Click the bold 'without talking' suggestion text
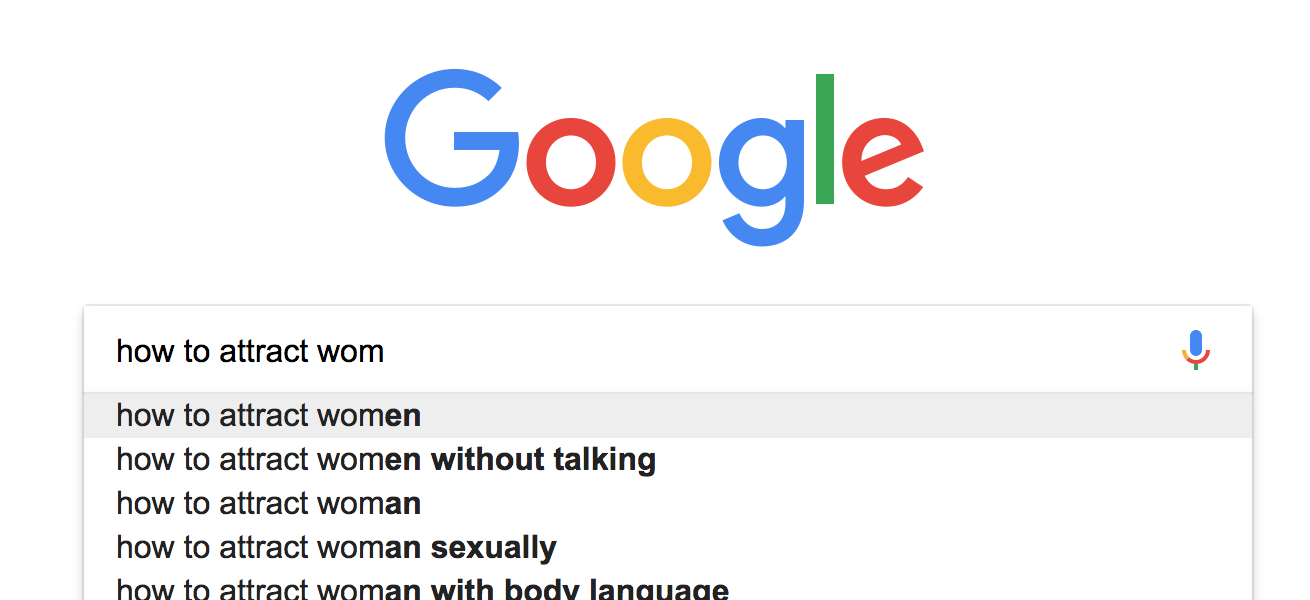 (x=543, y=459)
